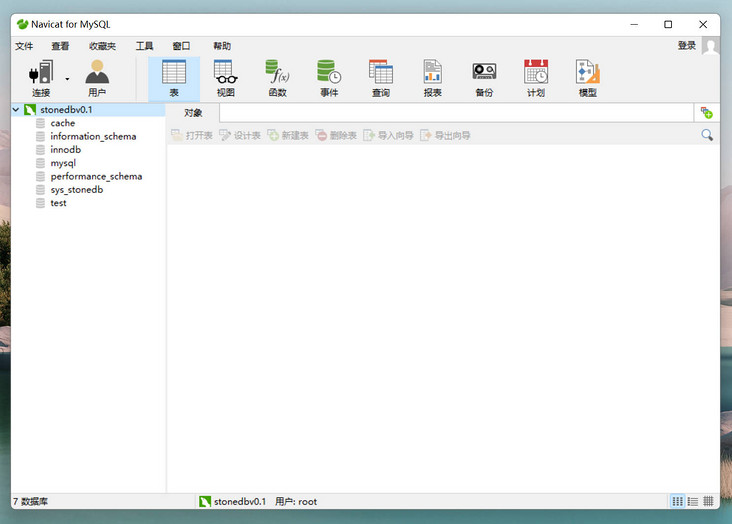Open the 模型 (Model) section

point(588,78)
